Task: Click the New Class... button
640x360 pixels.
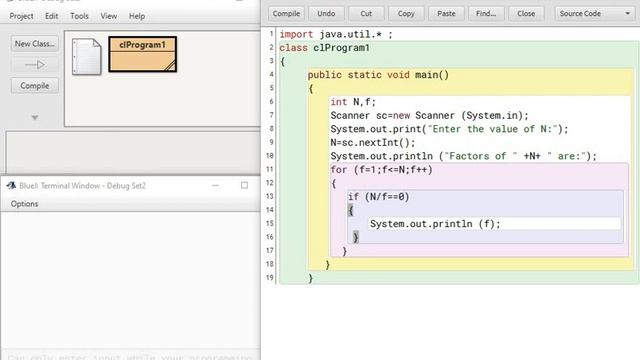Action: 35,44
